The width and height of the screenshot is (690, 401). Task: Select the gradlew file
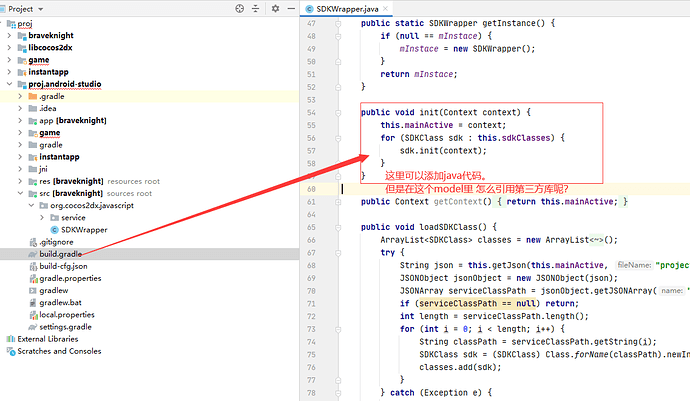click(x=54, y=291)
